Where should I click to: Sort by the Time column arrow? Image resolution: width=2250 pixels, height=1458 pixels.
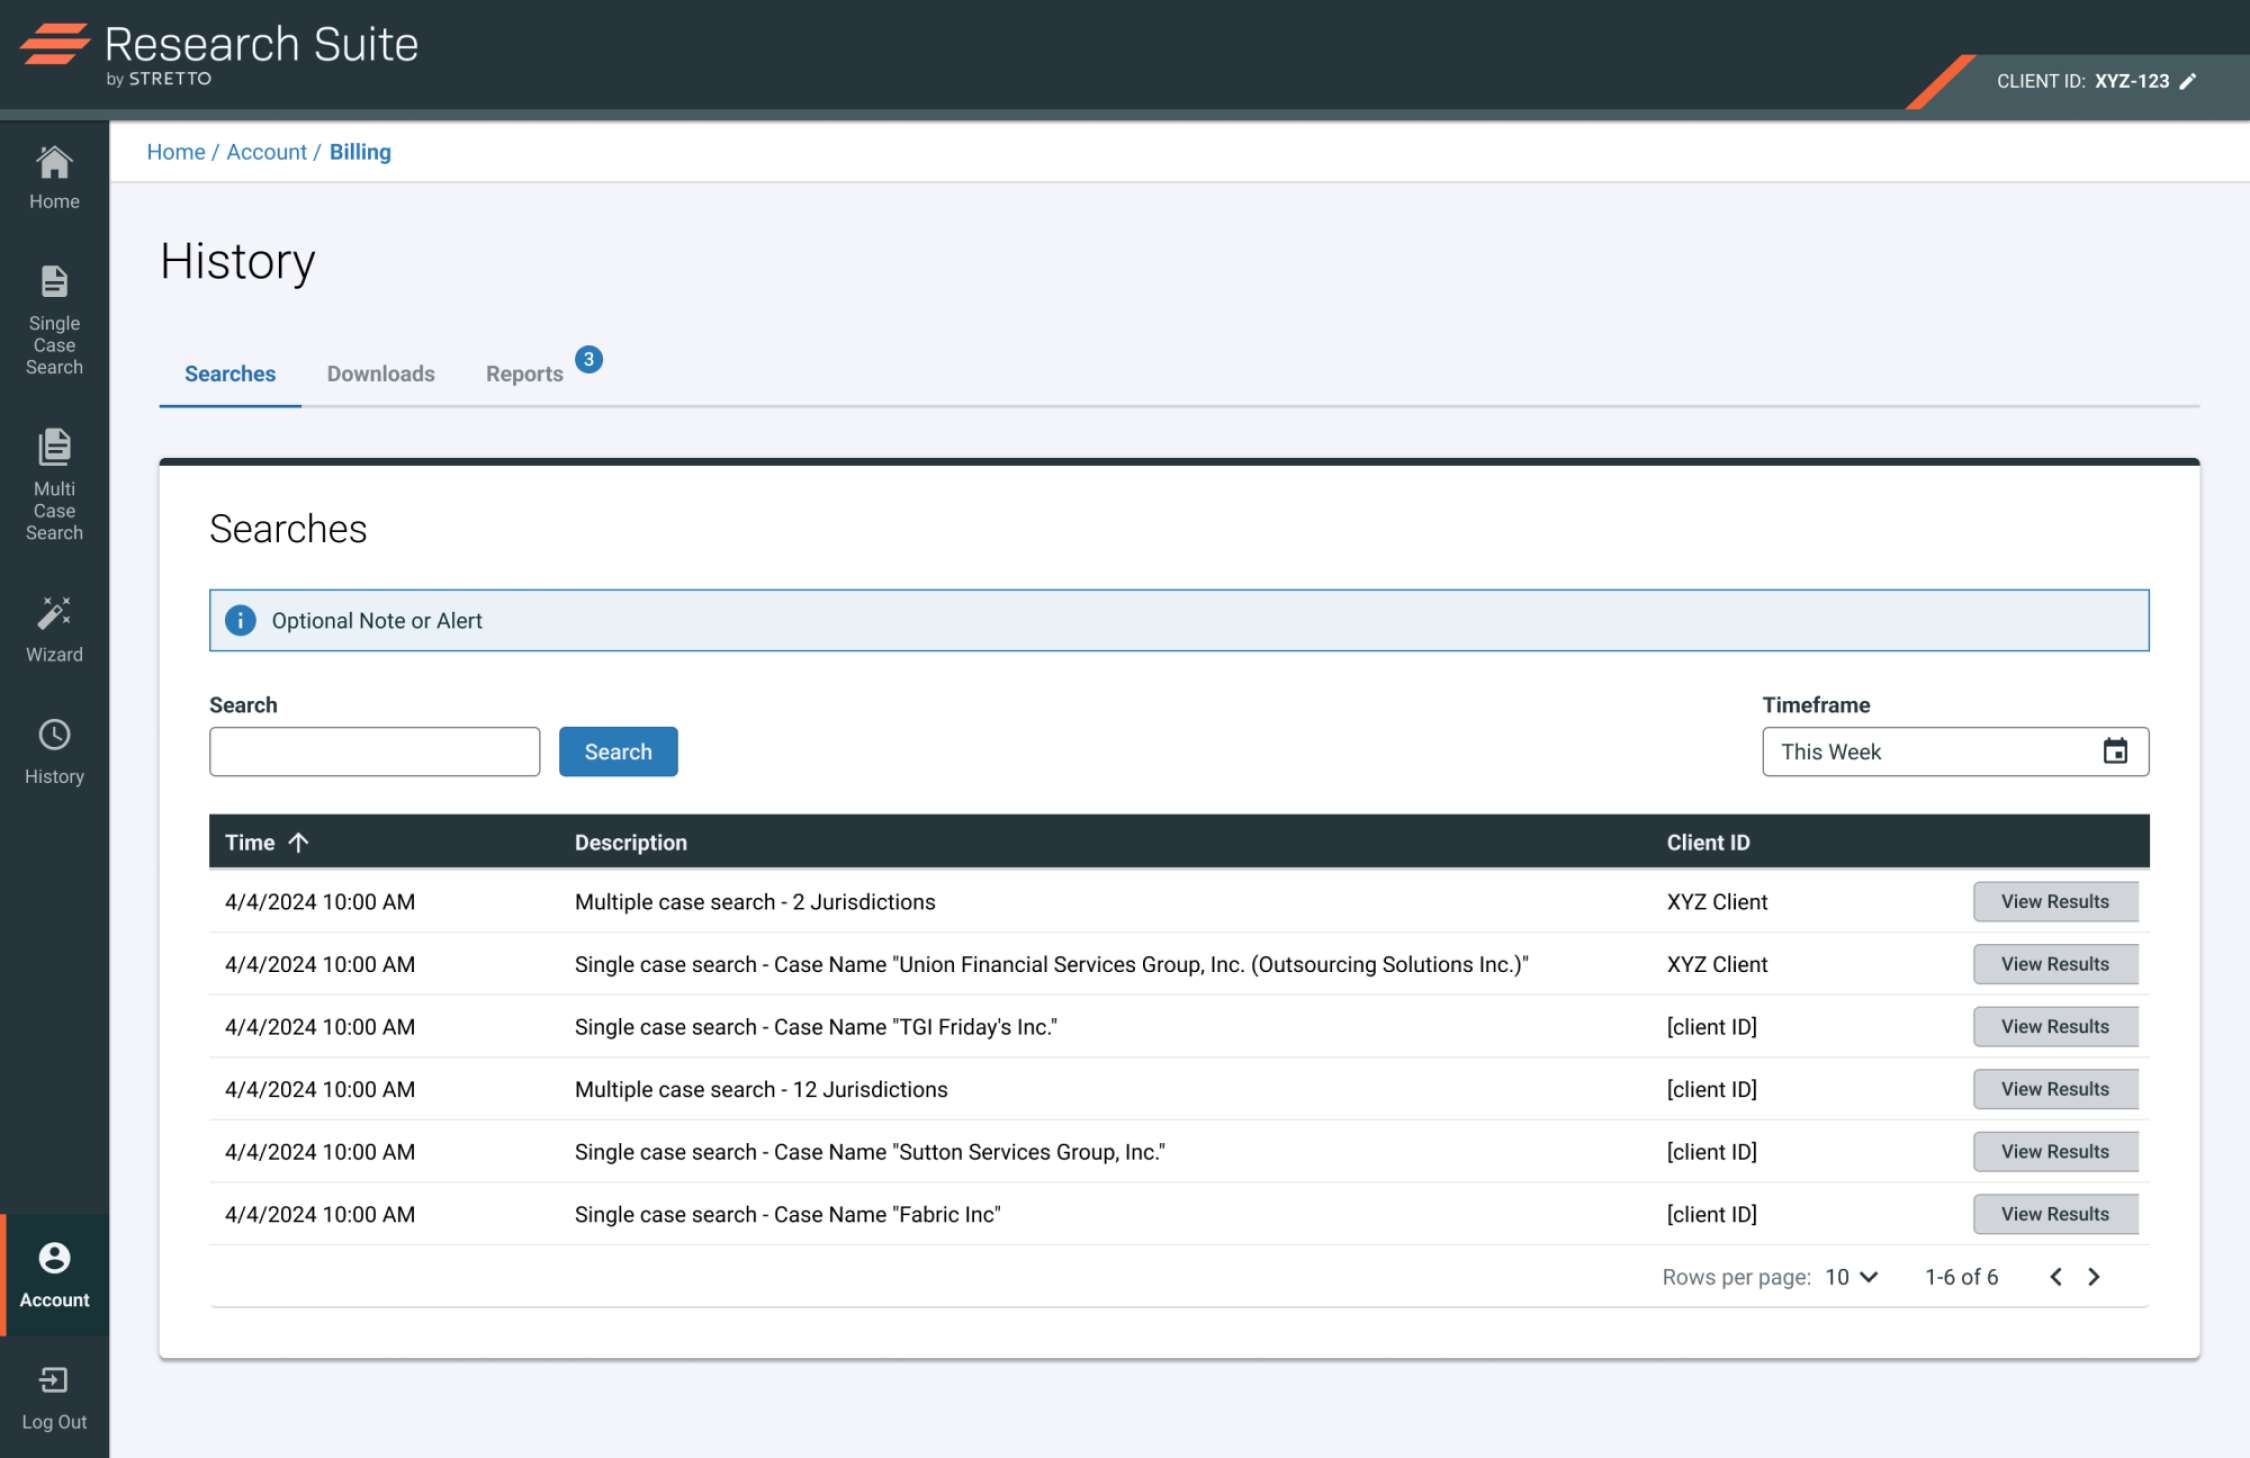[298, 843]
